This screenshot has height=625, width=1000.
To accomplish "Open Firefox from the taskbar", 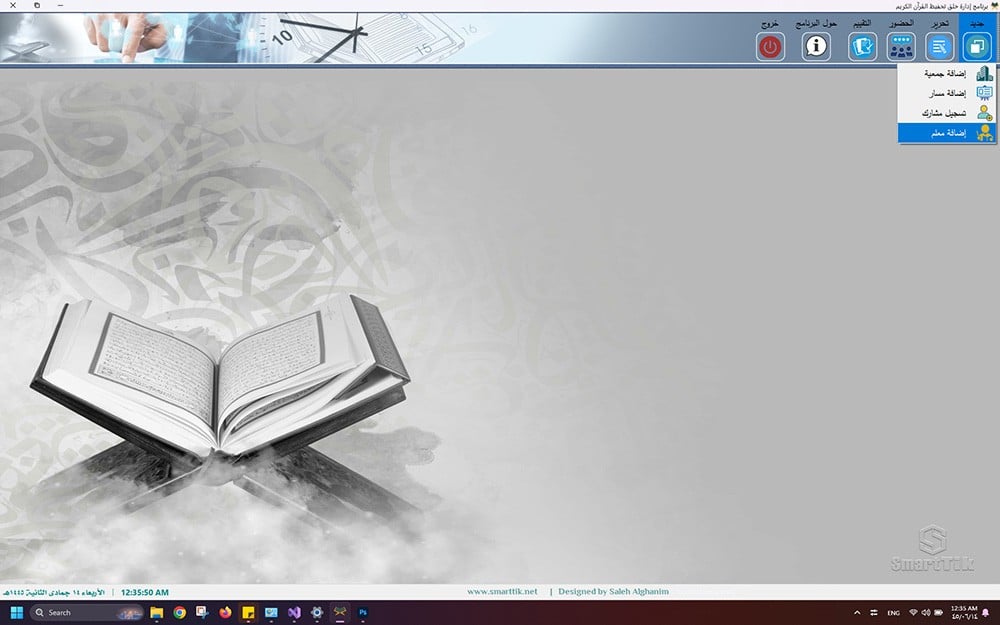I will [225, 612].
